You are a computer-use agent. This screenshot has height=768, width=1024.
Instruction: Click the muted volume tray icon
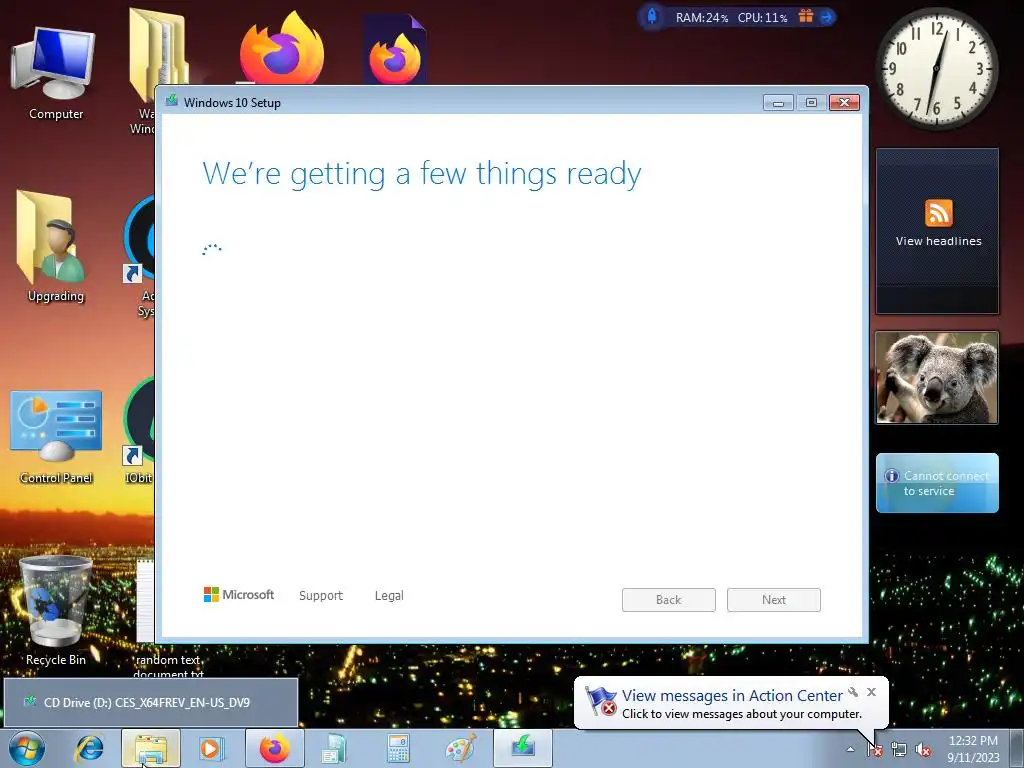923,750
